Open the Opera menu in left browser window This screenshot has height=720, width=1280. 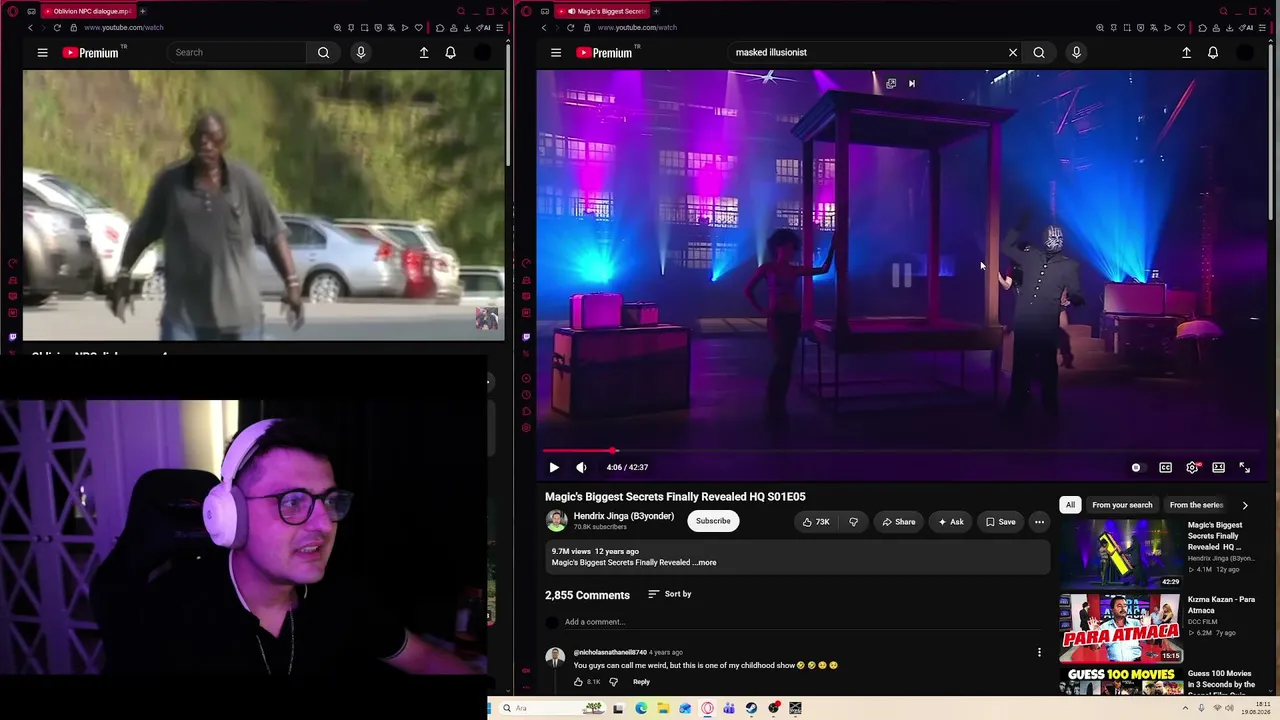pos(12,11)
